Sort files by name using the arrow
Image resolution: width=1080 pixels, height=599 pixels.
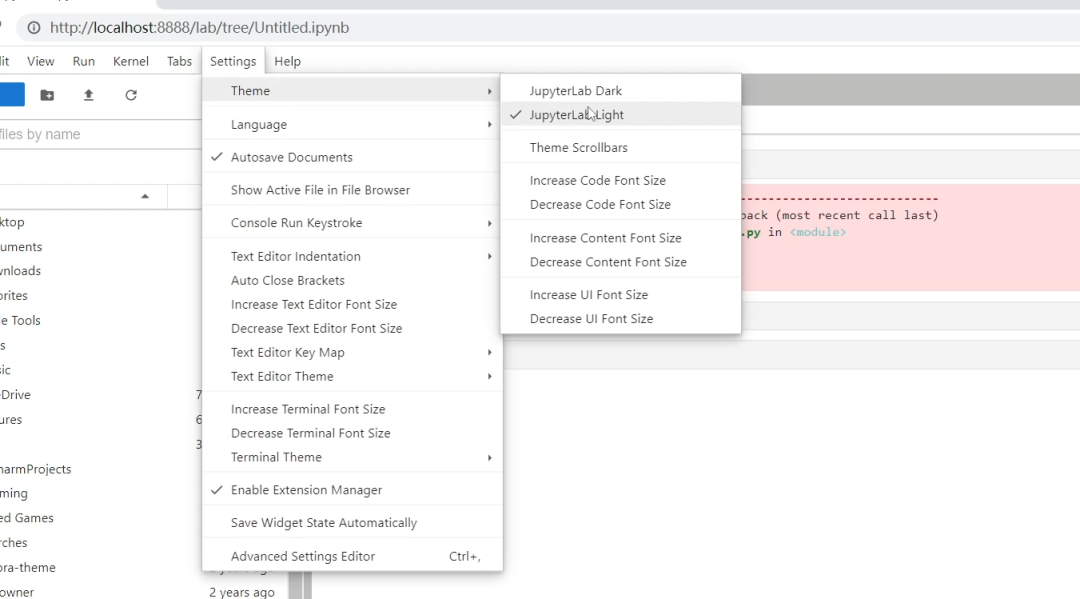tap(145, 196)
